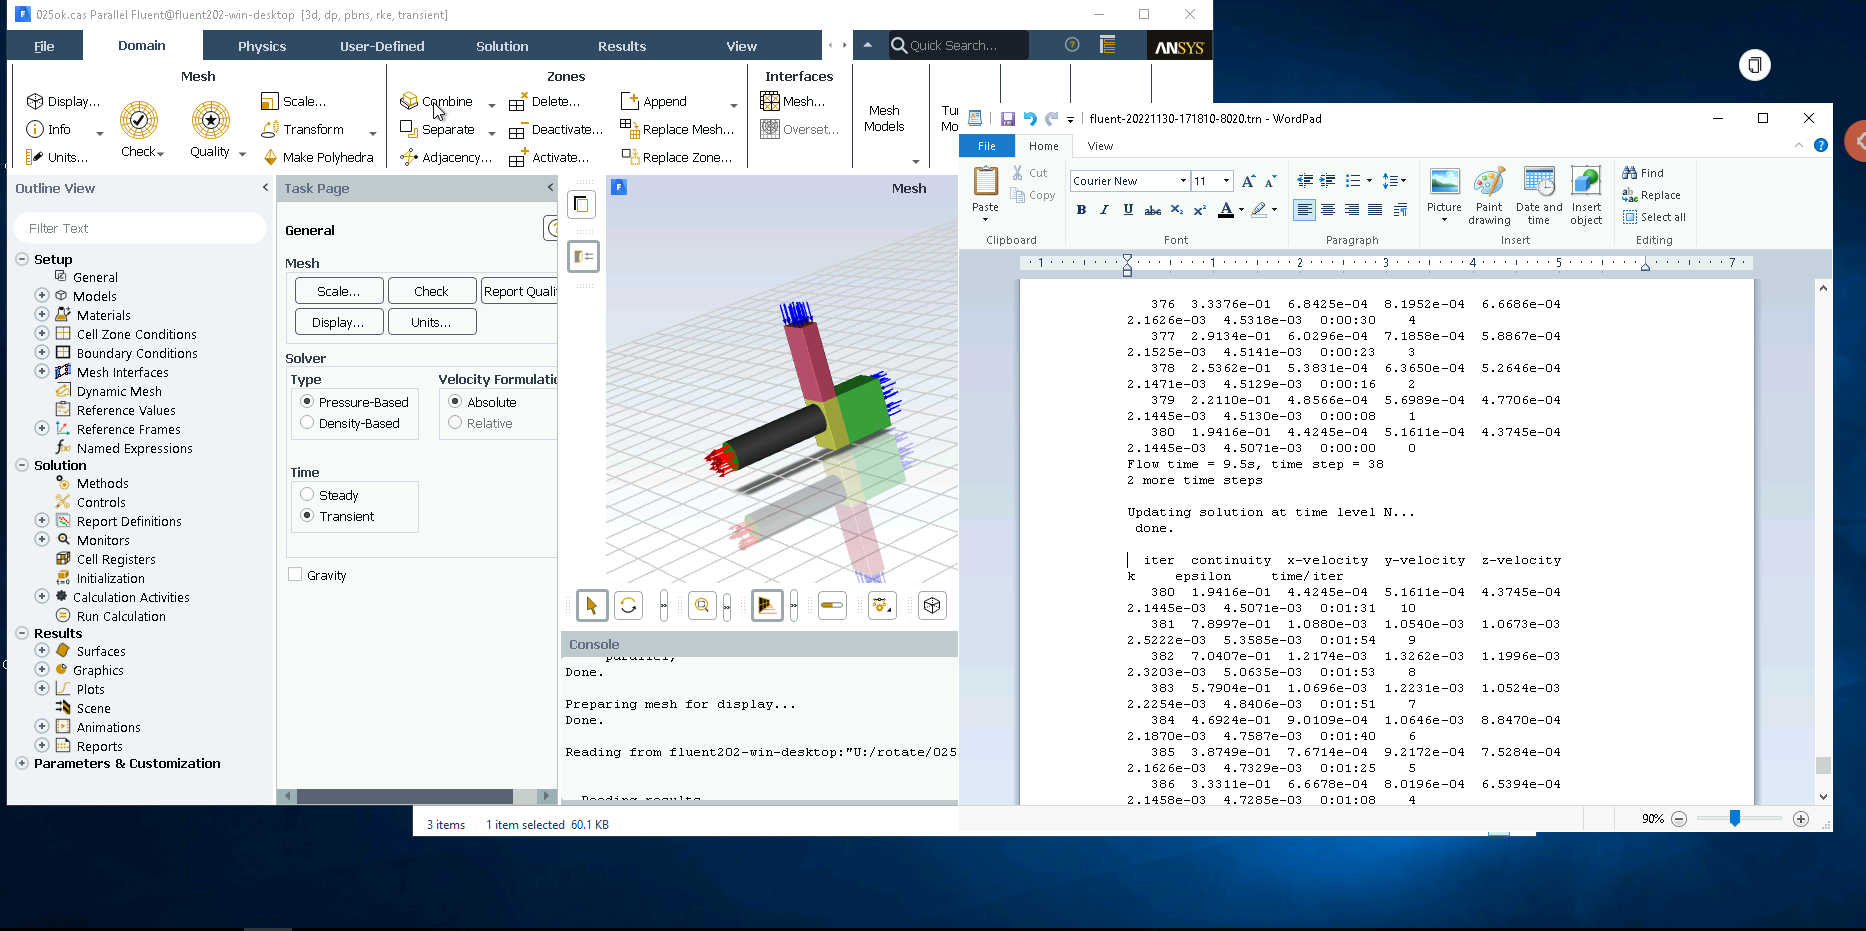Toggle Italic in WordPad font group
This screenshot has width=1866, height=931.
coord(1104,209)
